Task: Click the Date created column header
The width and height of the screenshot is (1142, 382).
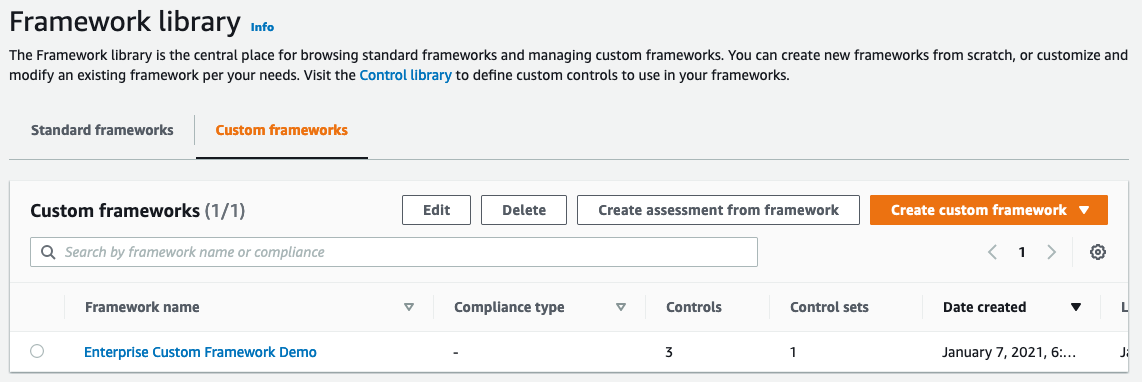Action: click(x=984, y=308)
